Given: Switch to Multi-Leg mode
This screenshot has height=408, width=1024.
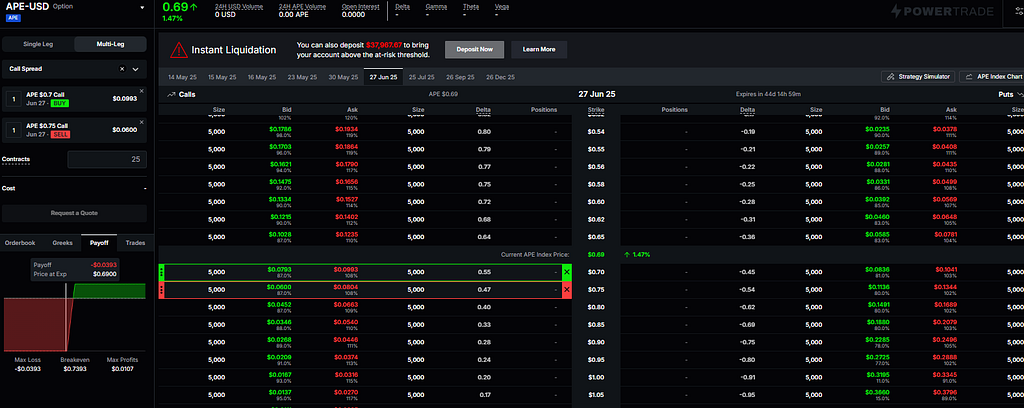Looking at the screenshot, I should pyautogui.click(x=110, y=44).
